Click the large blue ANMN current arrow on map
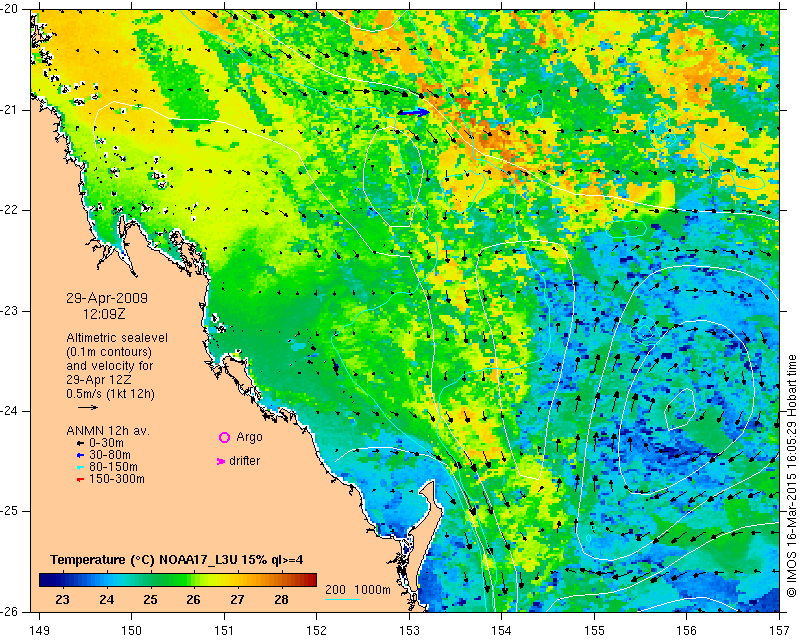Image resolution: width=800 pixels, height=640 pixels. (x=414, y=112)
